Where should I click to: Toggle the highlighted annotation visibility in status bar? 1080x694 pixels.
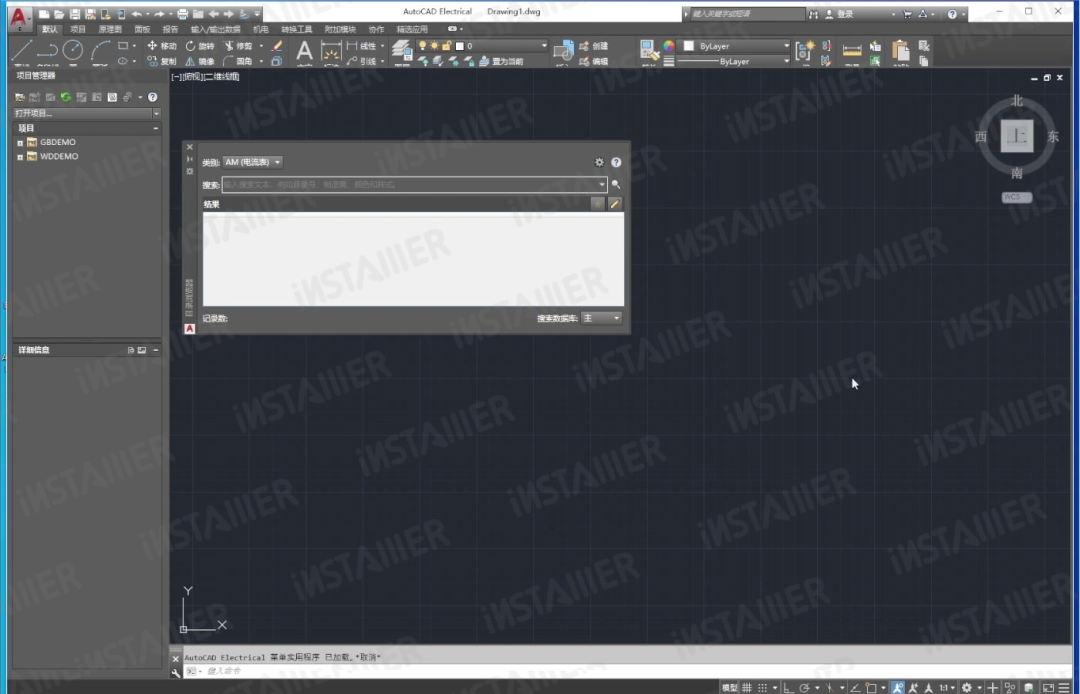click(x=897, y=687)
